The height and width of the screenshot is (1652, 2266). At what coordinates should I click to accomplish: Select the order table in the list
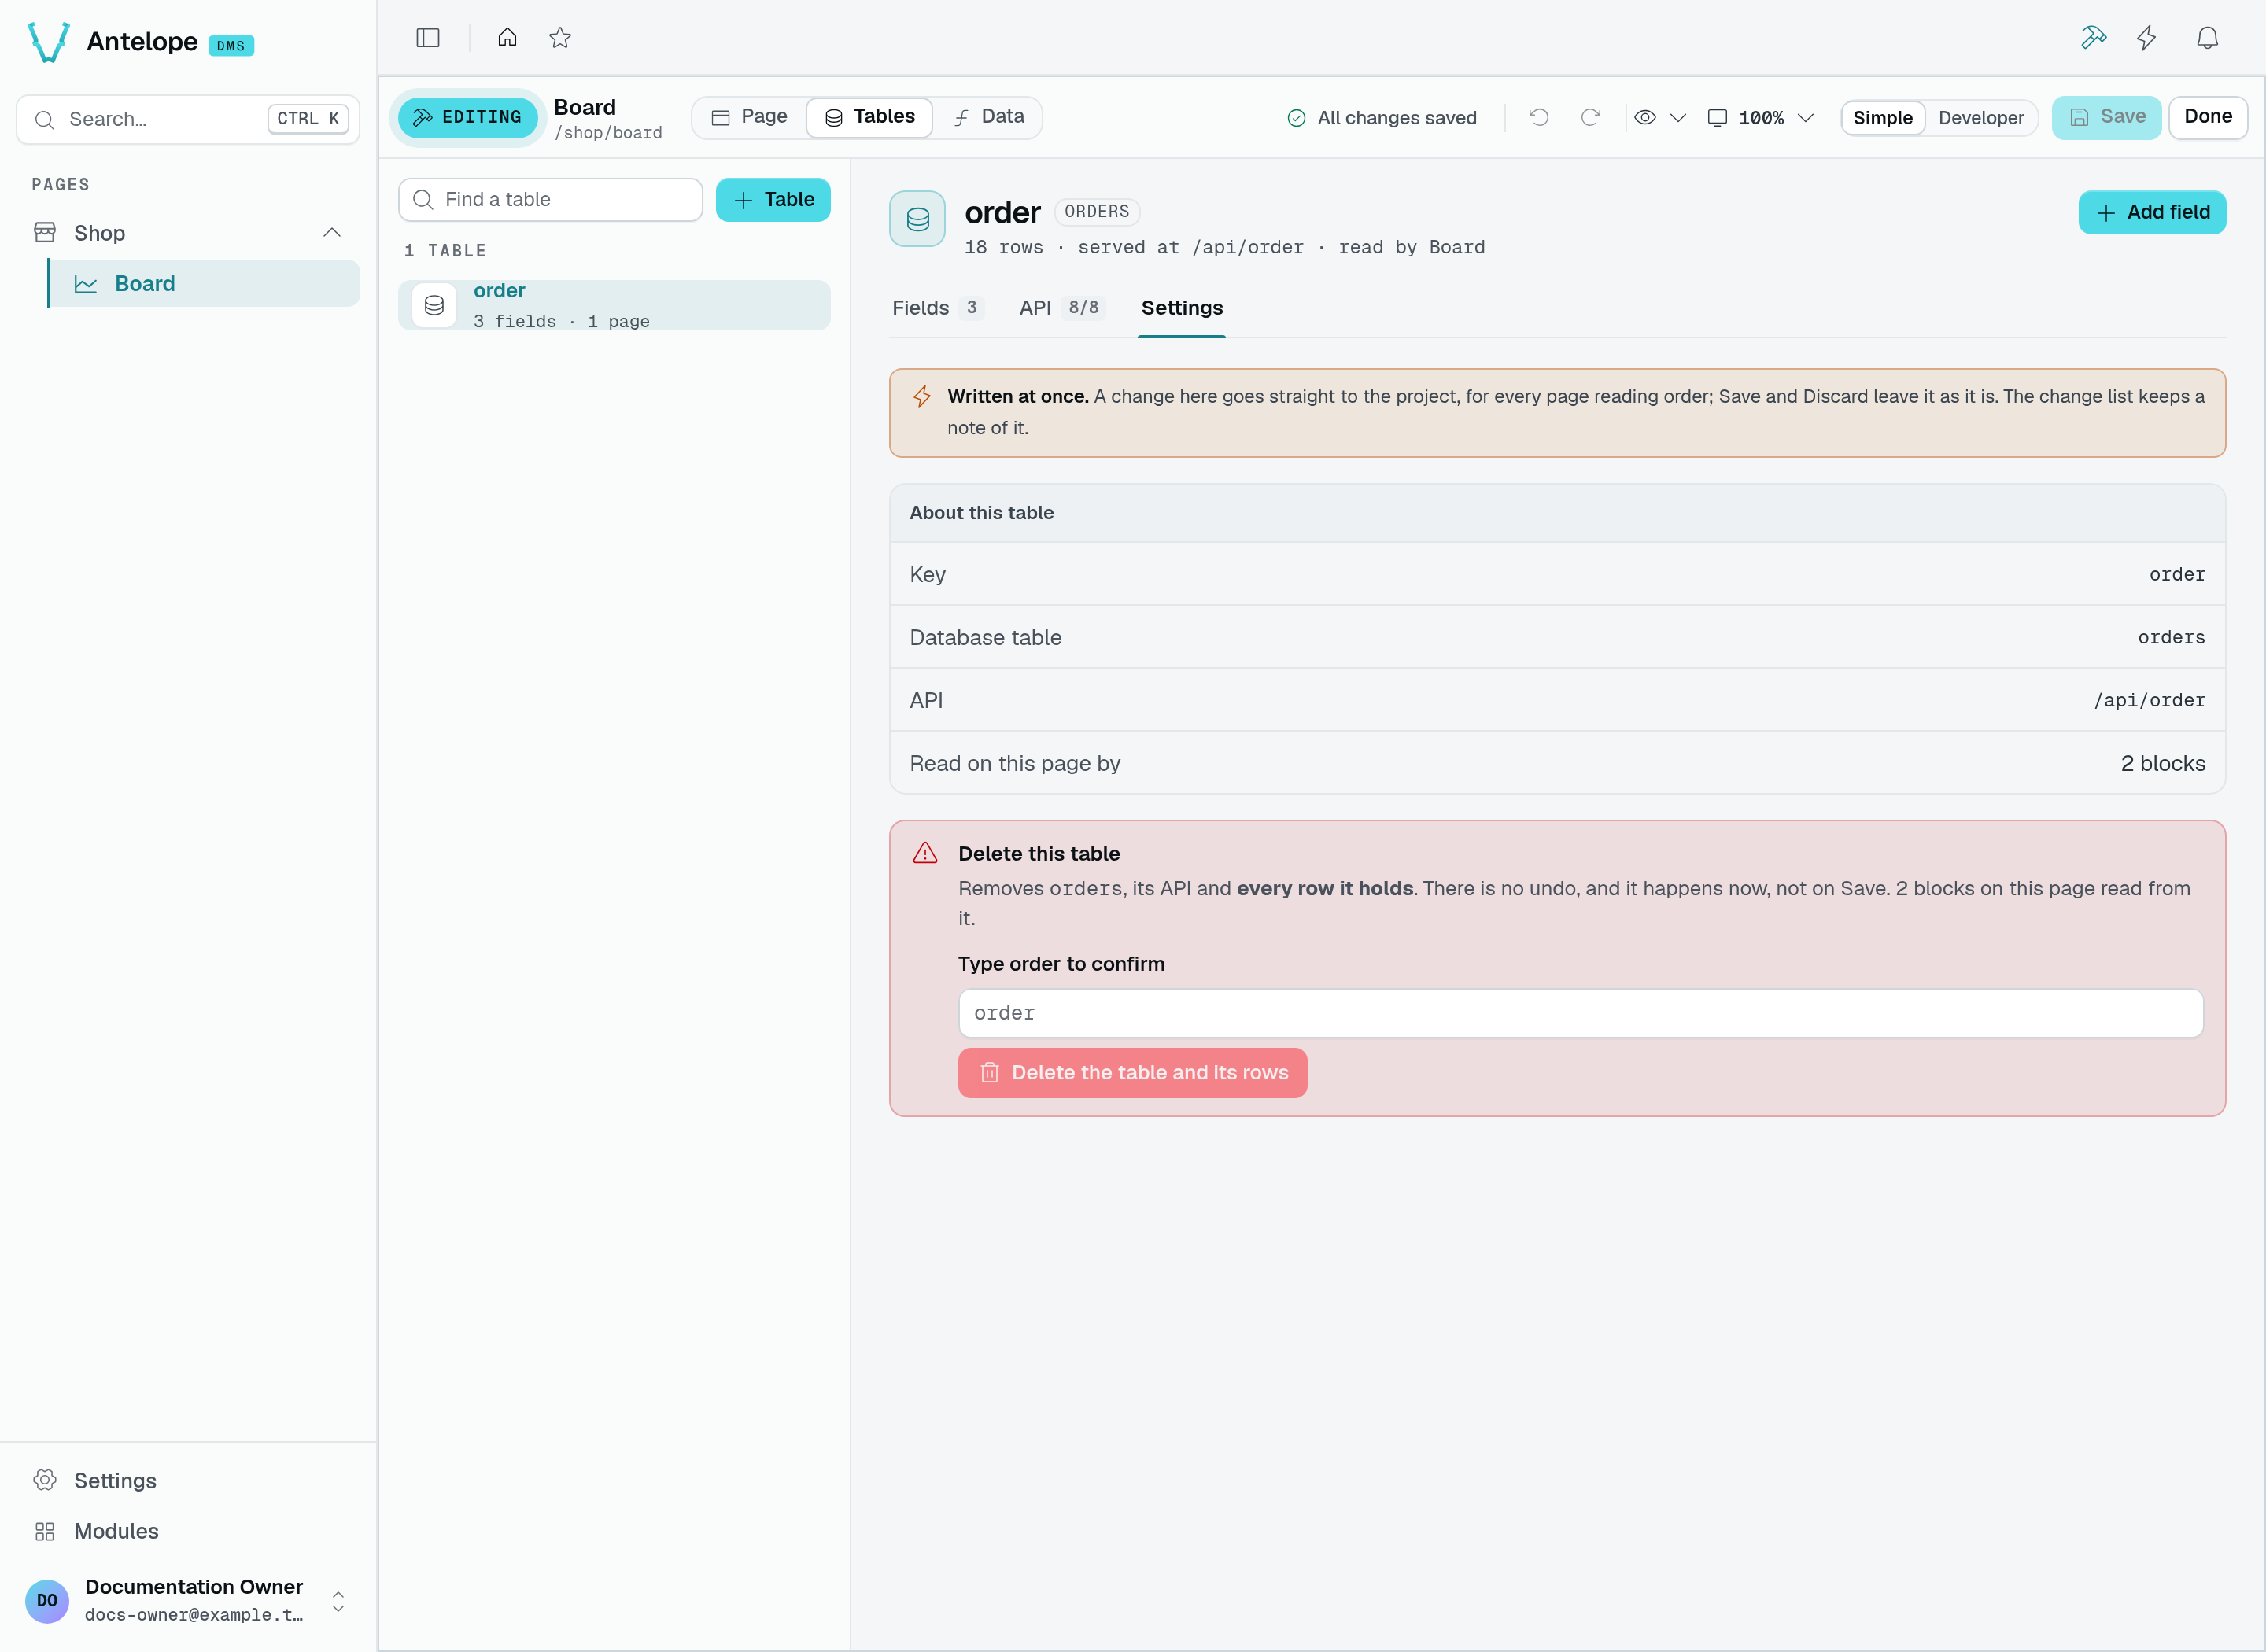pos(614,305)
